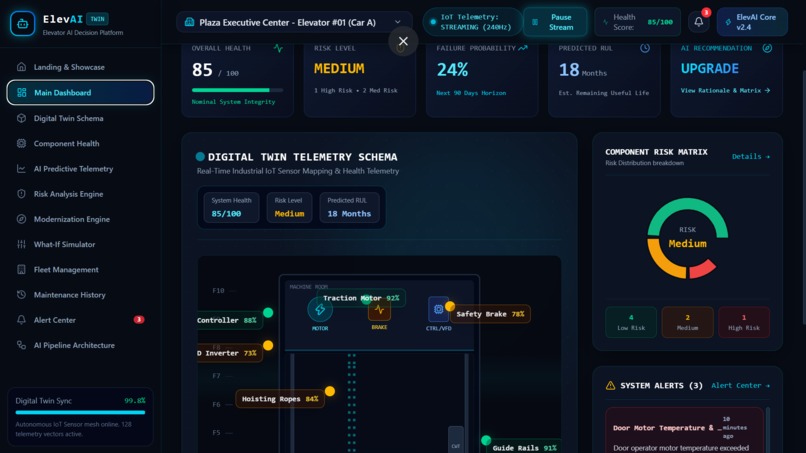806x453 pixels.
Task: Click the CTRL/VFD chip icon
Action: click(x=438, y=309)
